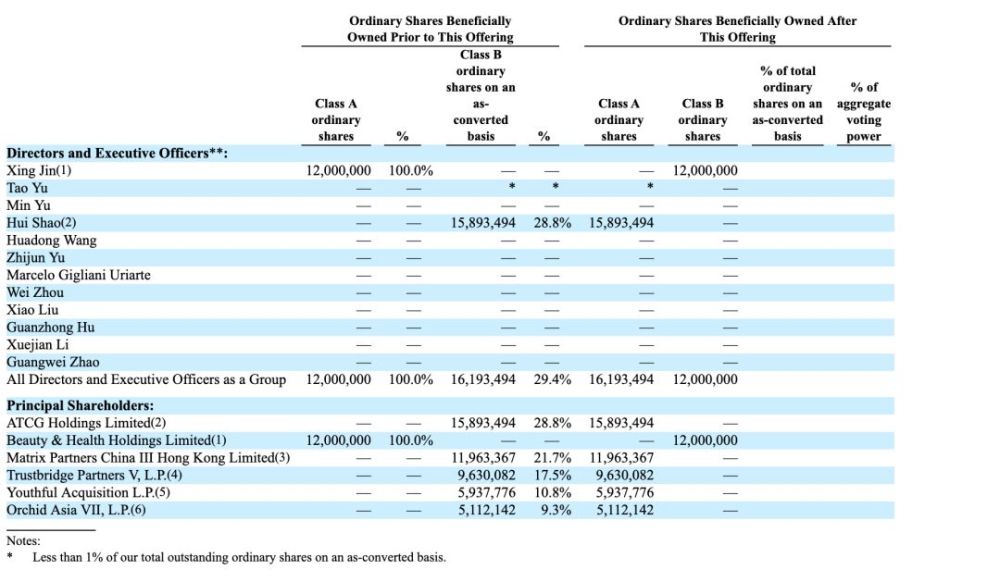The width and height of the screenshot is (1000, 582).
Task: Click Xing Jin's 12,000,000 Class A shares prior to offering
Action: [x=338, y=171]
